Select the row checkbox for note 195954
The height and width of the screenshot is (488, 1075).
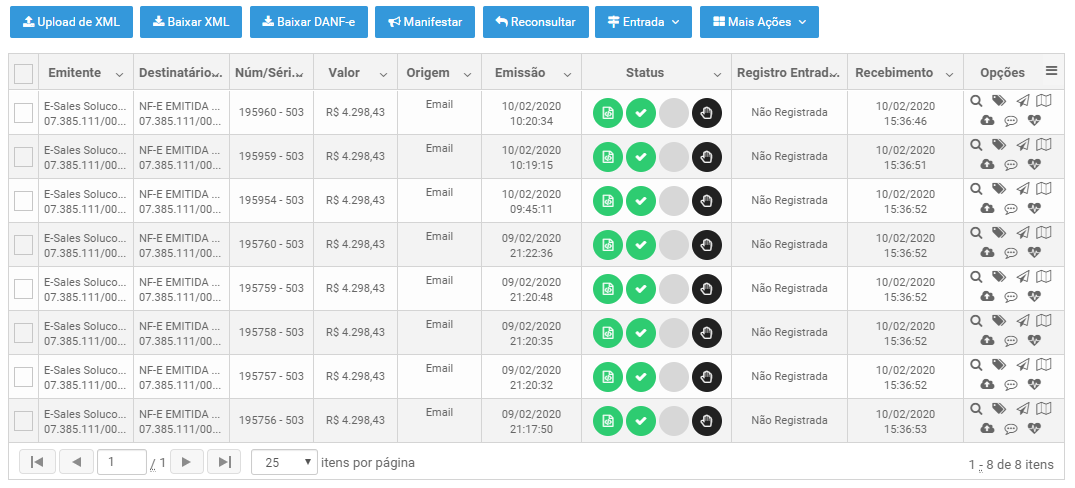pyautogui.click(x=23, y=201)
